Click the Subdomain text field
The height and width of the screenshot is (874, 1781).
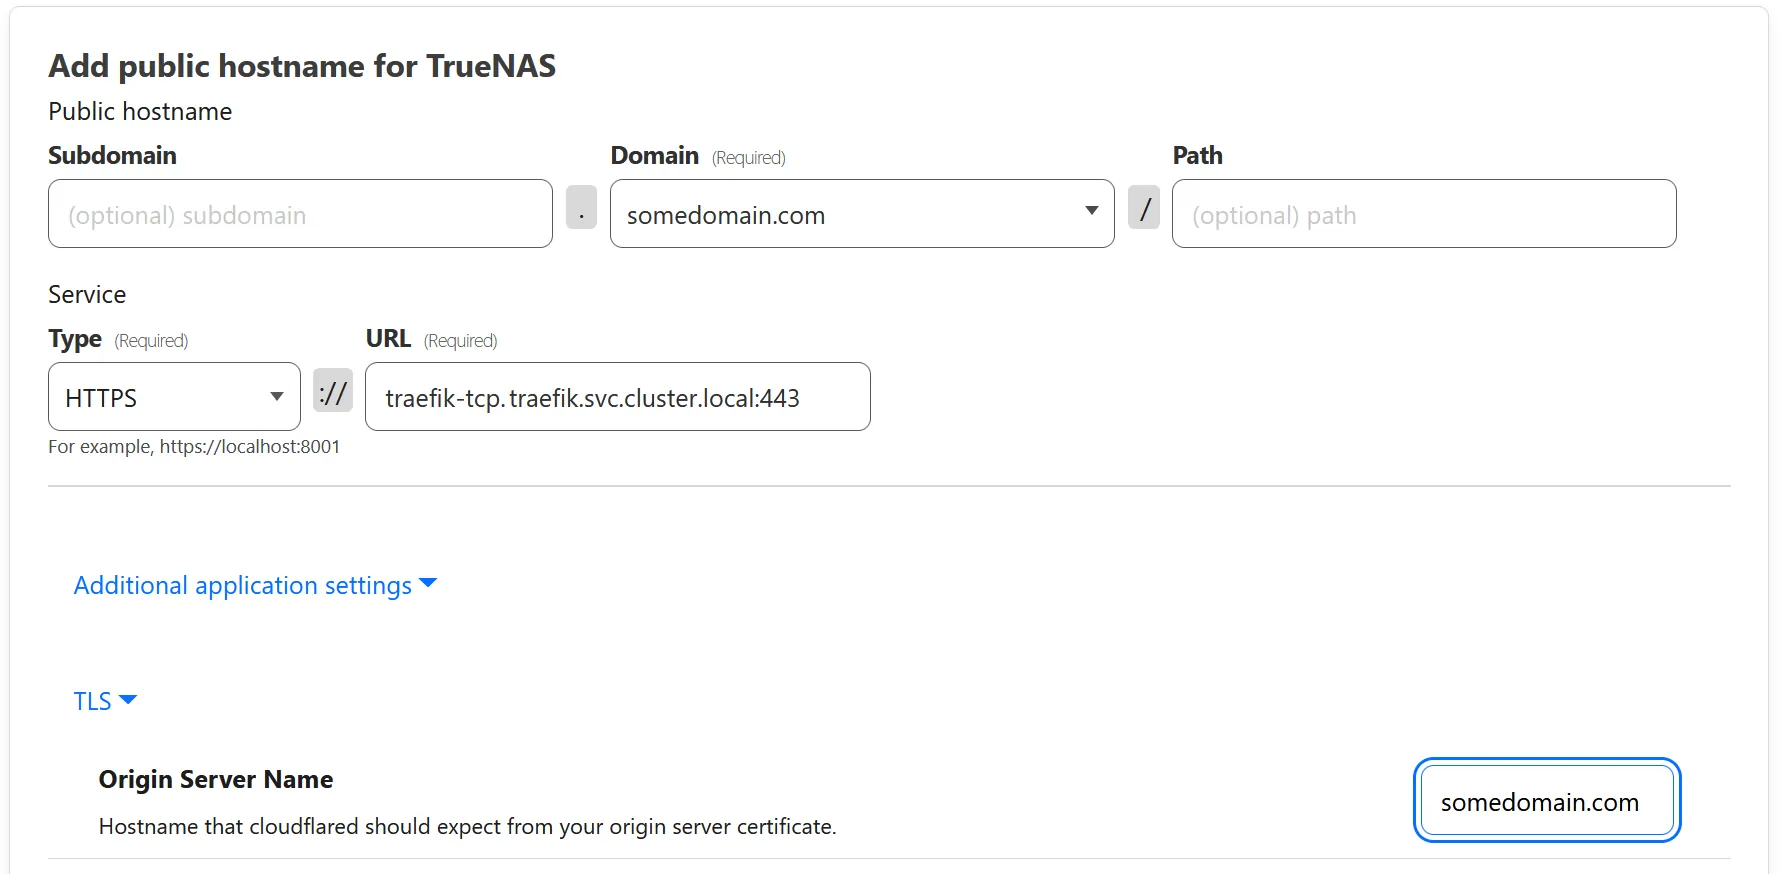point(300,214)
